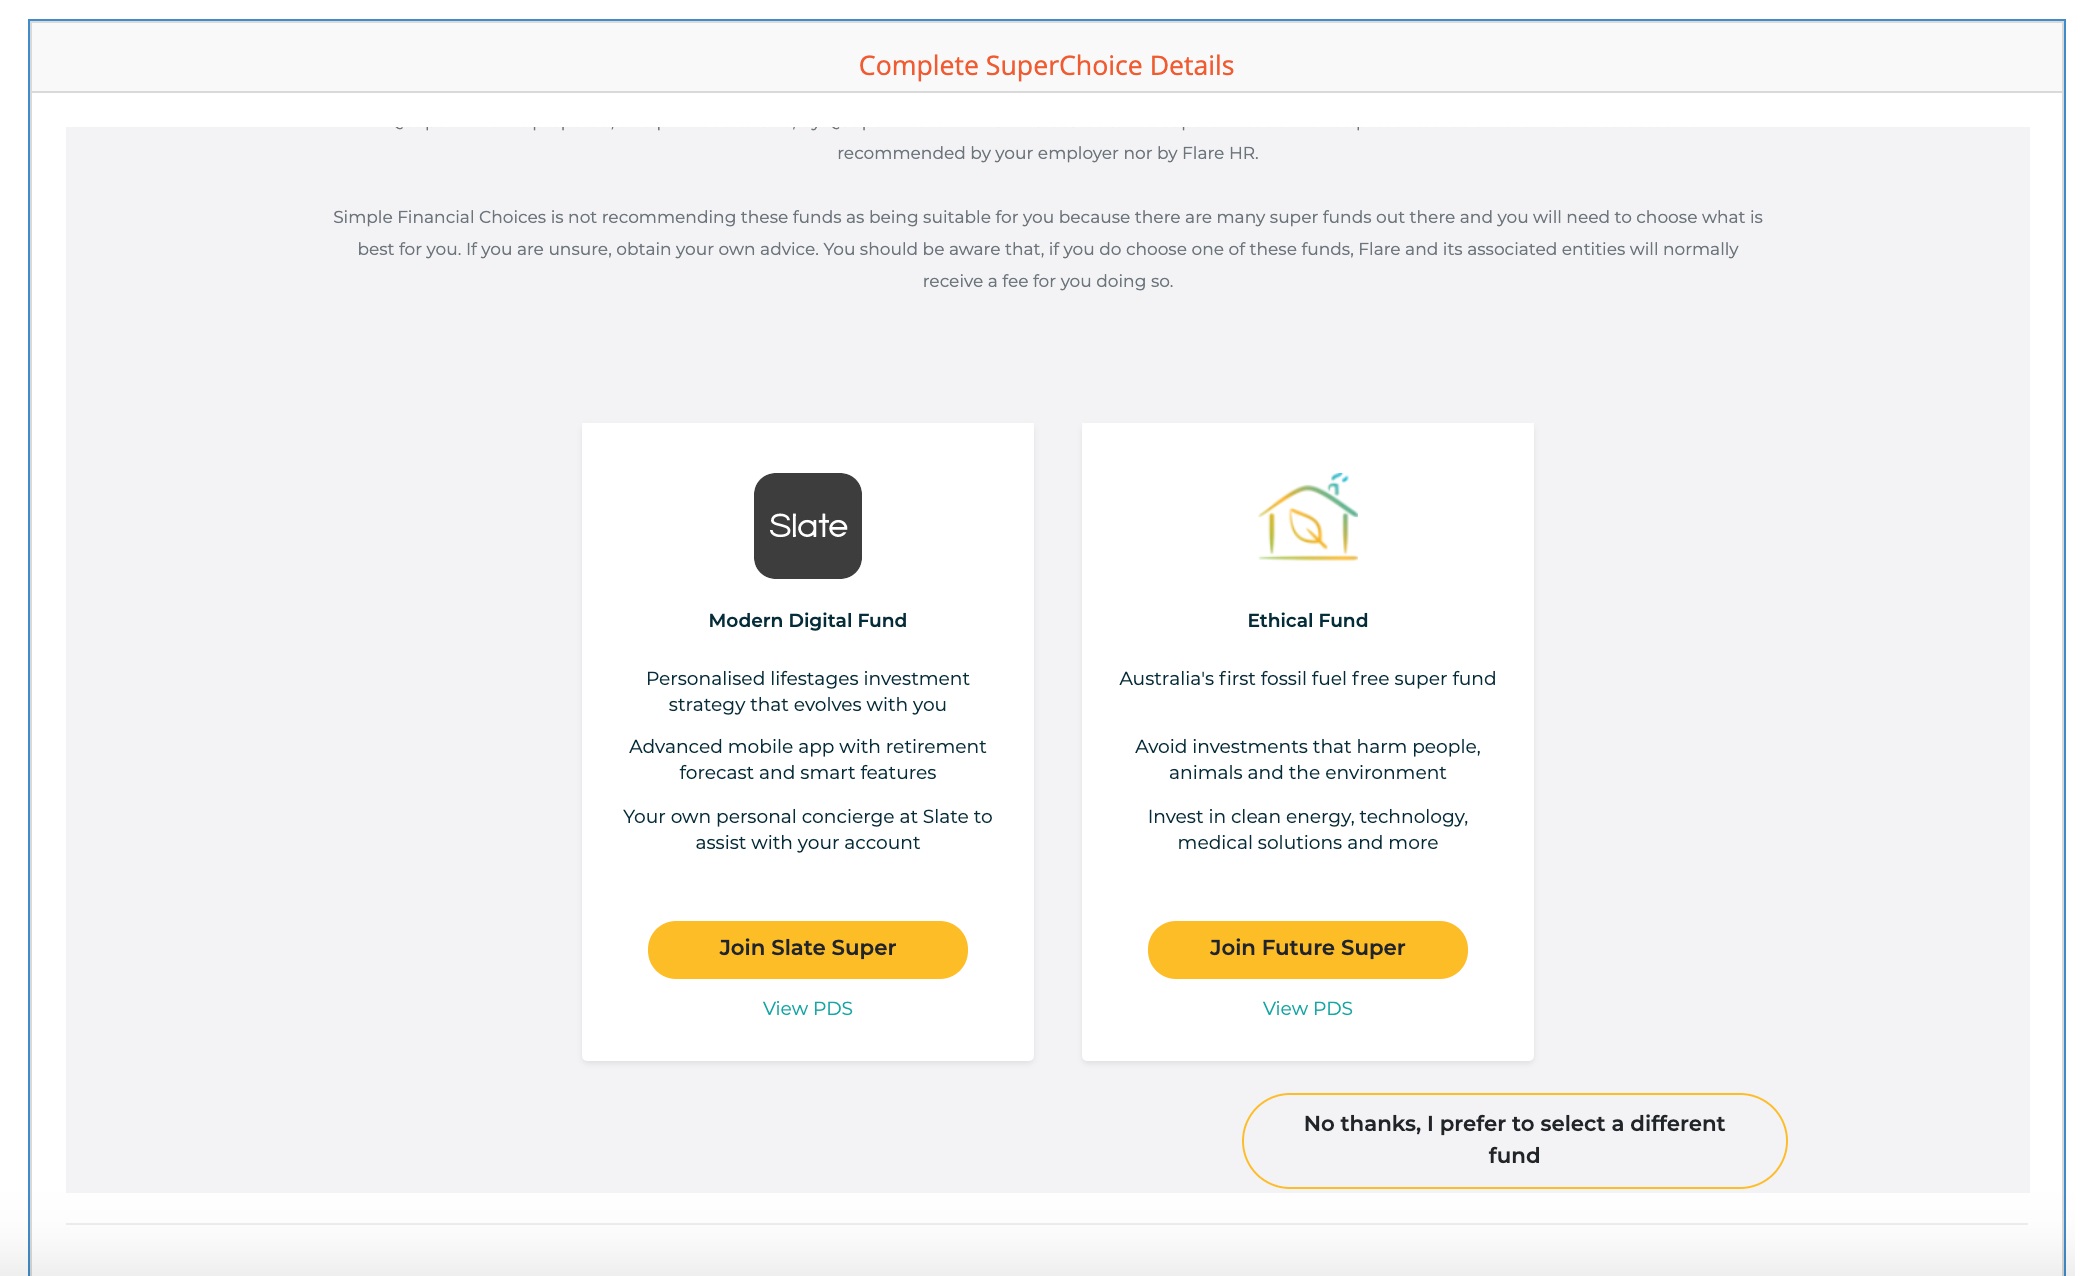
Task: Open the View PDS link for the Ethical Fund
Action: point(1307,1008)
